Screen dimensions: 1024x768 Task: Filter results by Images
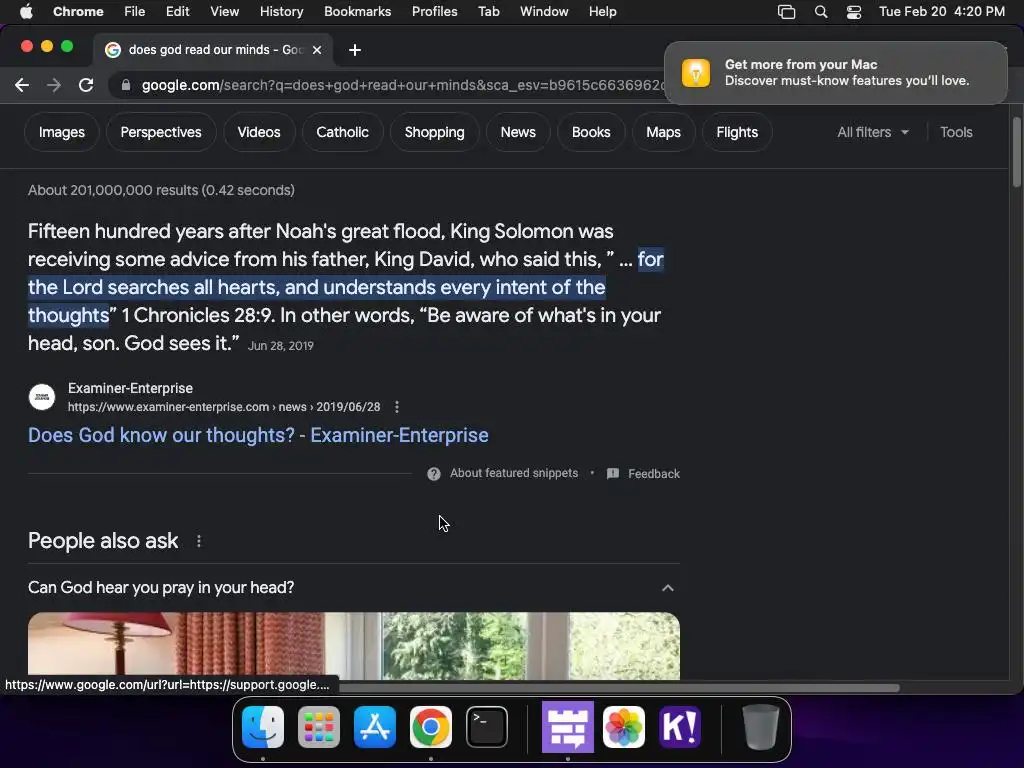[x=61, y=132]
